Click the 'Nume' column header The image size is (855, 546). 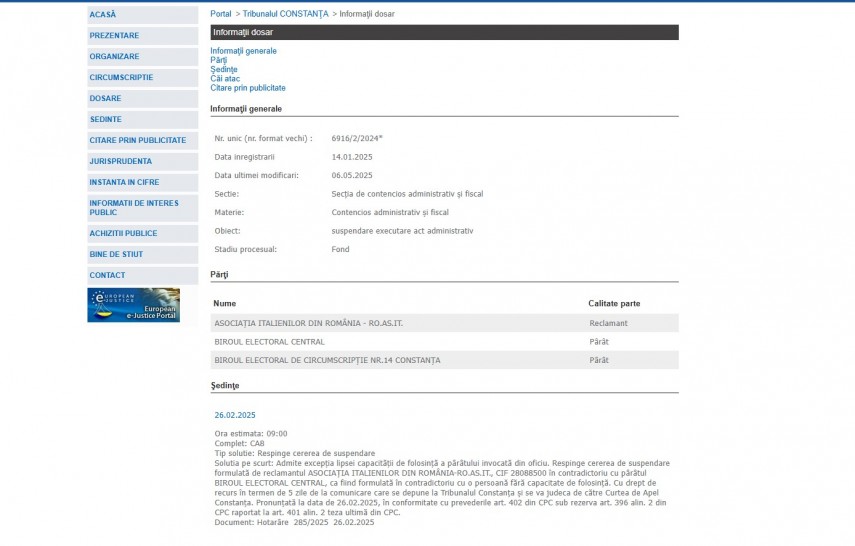(x=225, y=303)
